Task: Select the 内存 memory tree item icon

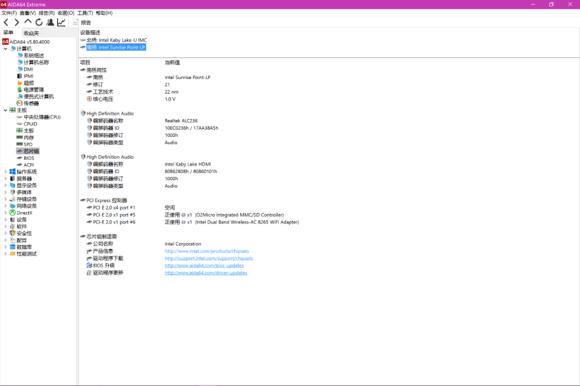Action: point(20,138)
